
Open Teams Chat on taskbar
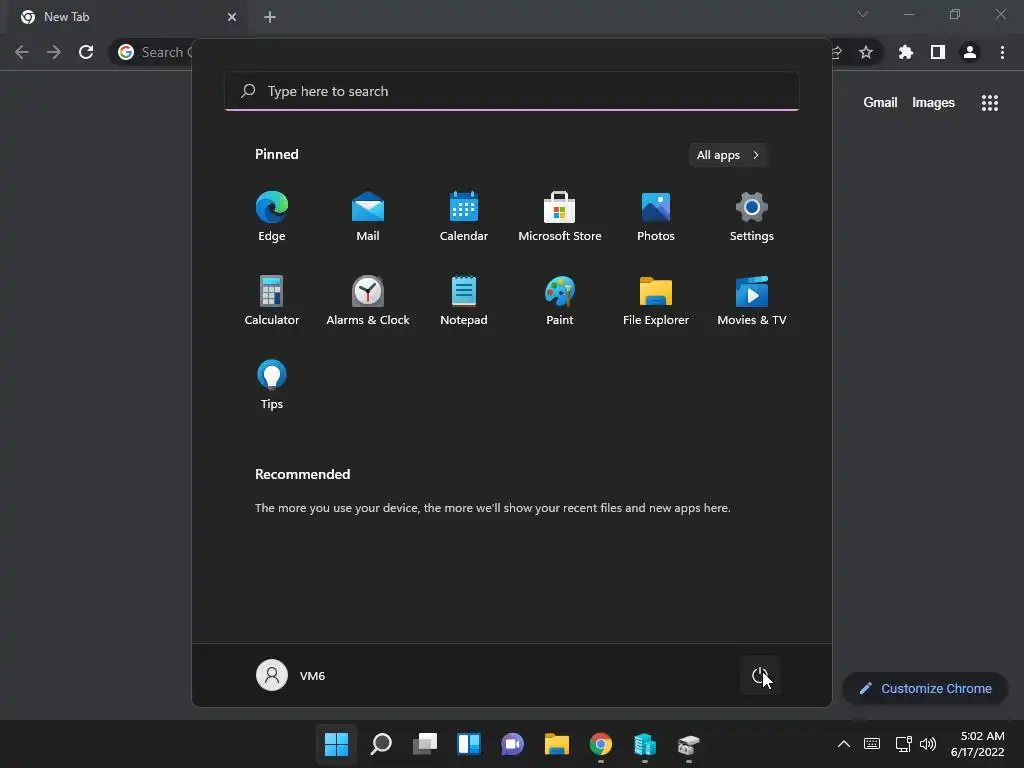click(x=513, y=744)
